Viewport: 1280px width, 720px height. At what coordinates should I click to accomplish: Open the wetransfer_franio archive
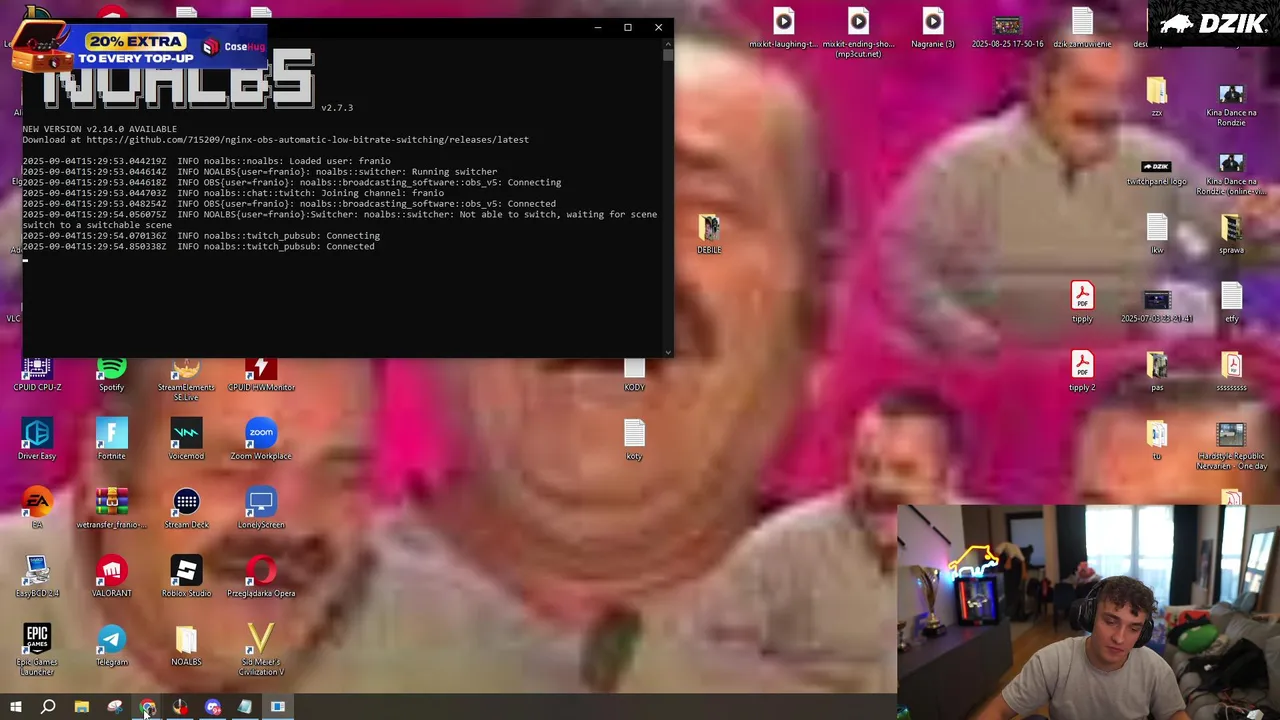click(111, 508)
